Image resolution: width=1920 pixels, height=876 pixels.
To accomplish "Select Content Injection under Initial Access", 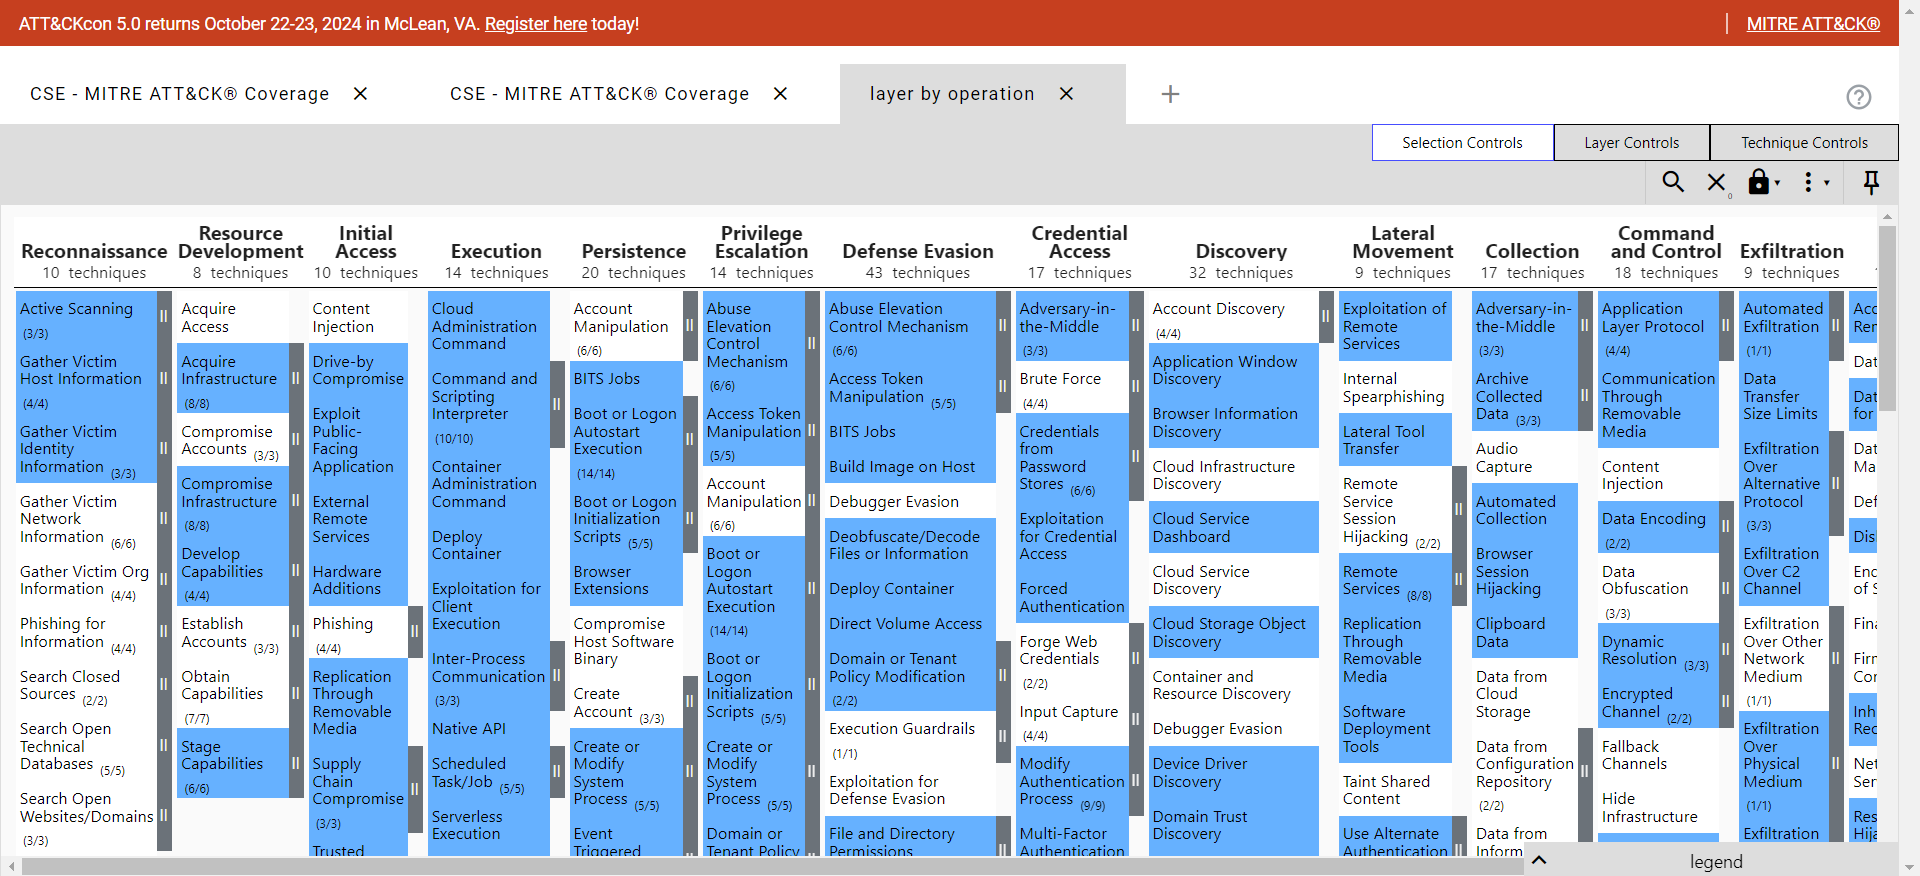I will pos(359,317).
